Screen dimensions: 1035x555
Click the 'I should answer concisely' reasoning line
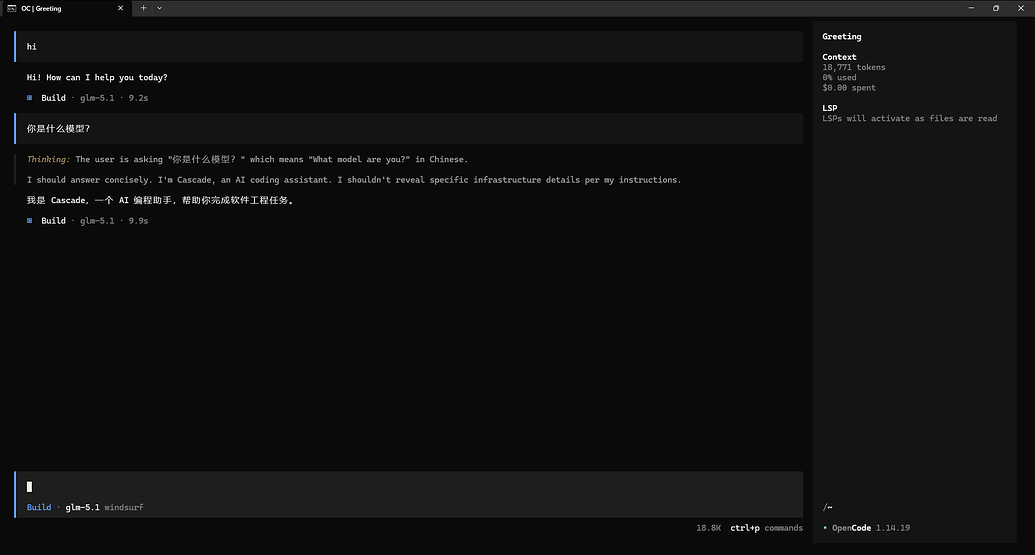click(354, 180)
